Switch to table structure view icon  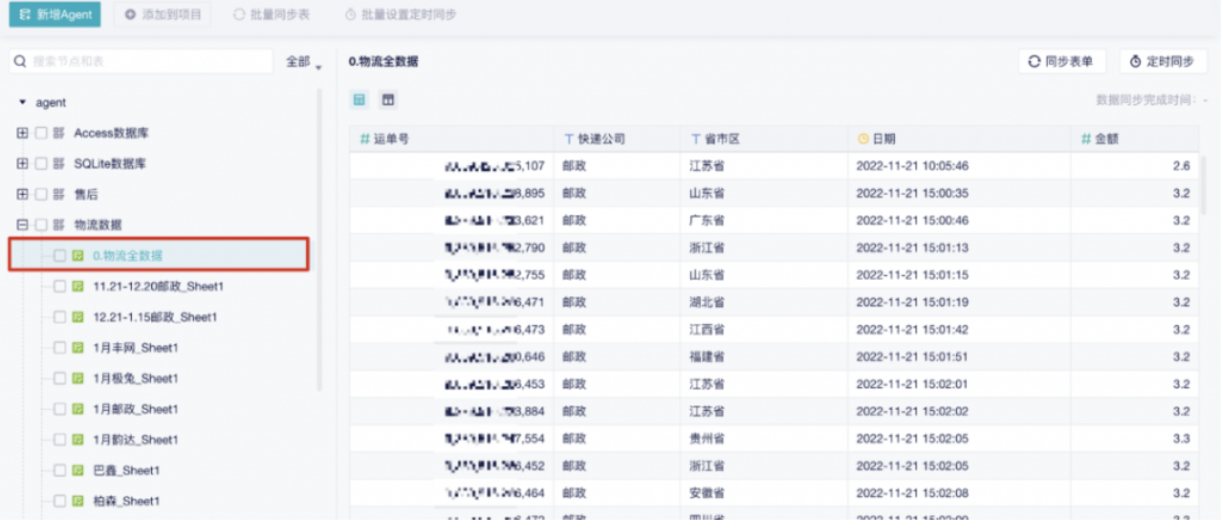[x=388, y=100]
